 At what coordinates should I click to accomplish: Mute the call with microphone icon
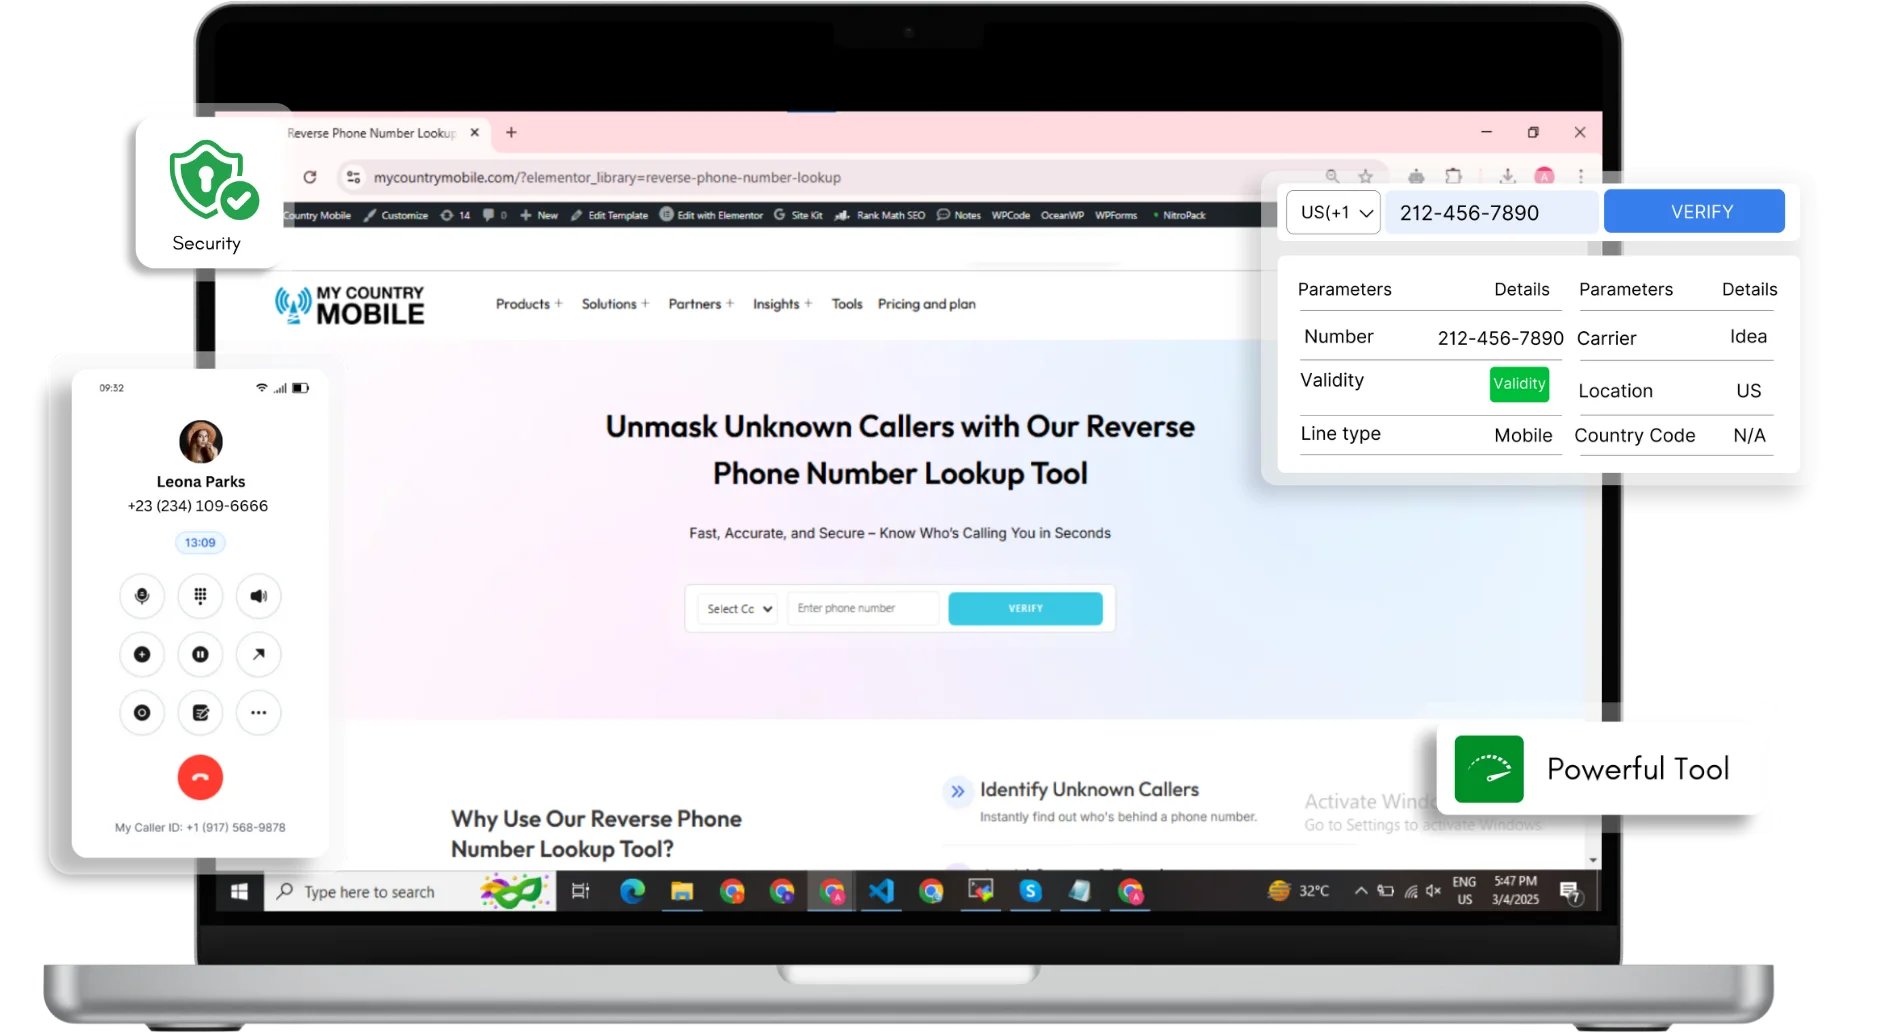[142, 596]
